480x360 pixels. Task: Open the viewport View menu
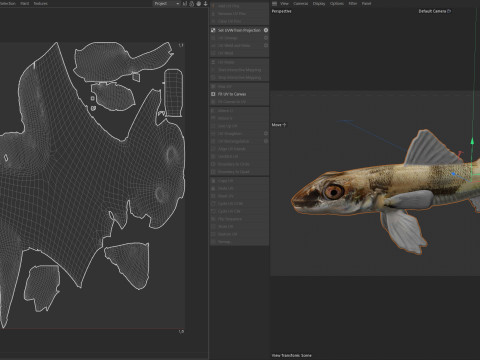[x=284, y=4]
